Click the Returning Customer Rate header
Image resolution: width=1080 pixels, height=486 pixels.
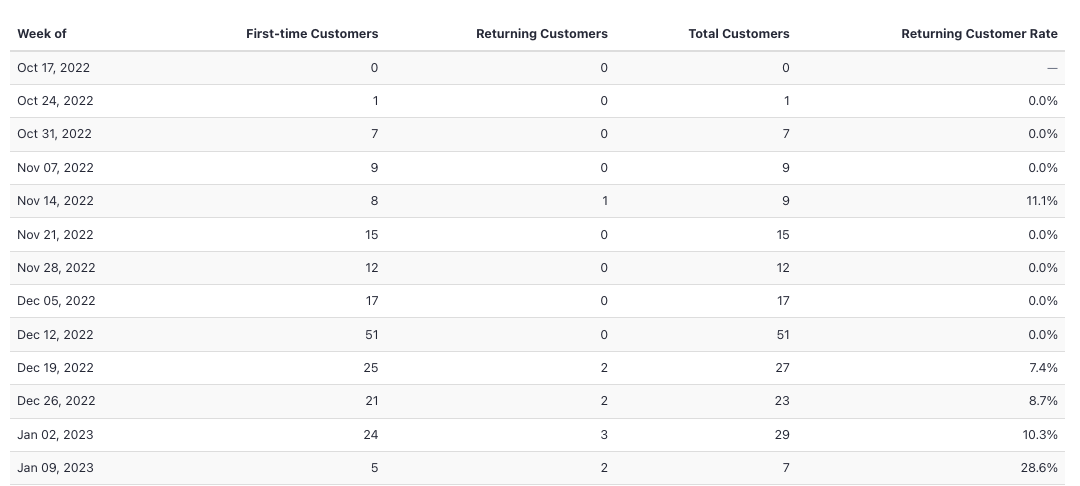point(979,34)
